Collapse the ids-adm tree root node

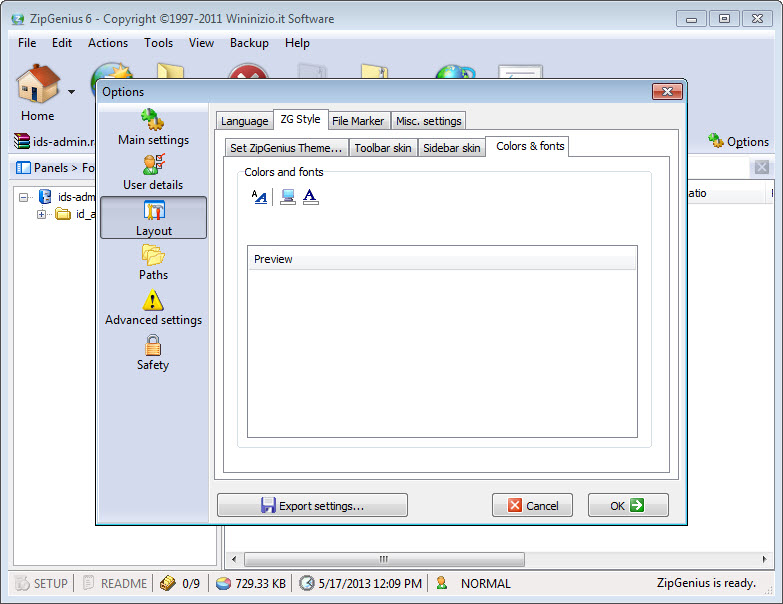pyautogui.click(x=23, y=197)
